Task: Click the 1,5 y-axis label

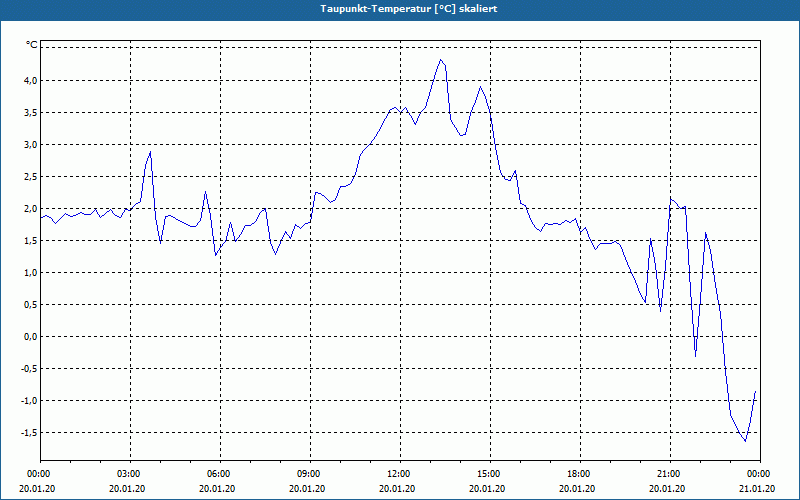Action: 31,241
